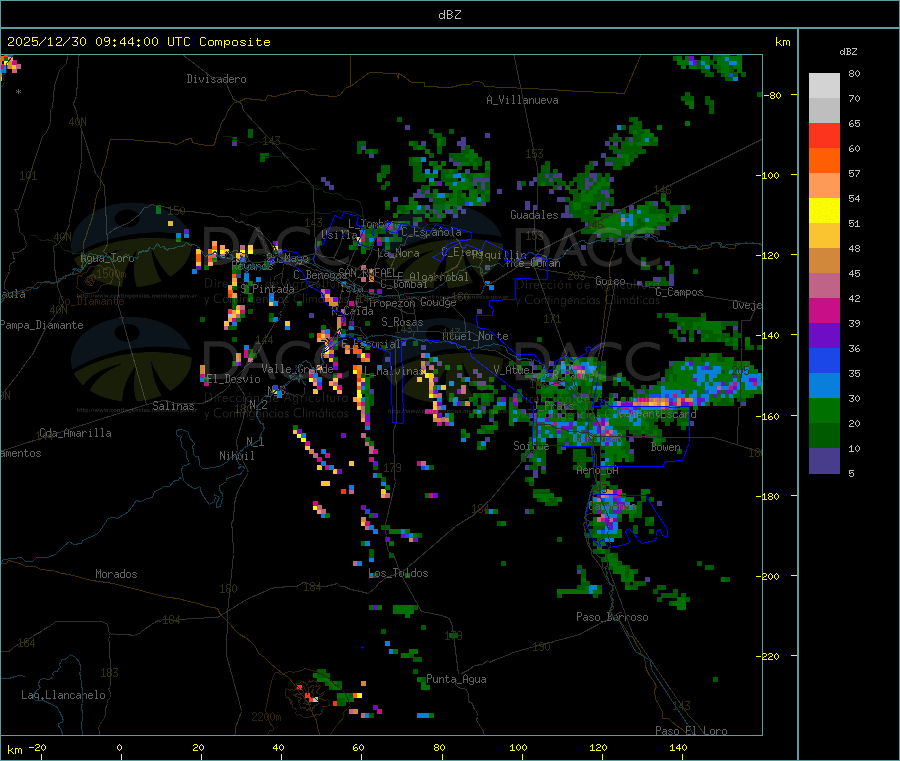Click the Agua_Toro location label

coord(107,258)
